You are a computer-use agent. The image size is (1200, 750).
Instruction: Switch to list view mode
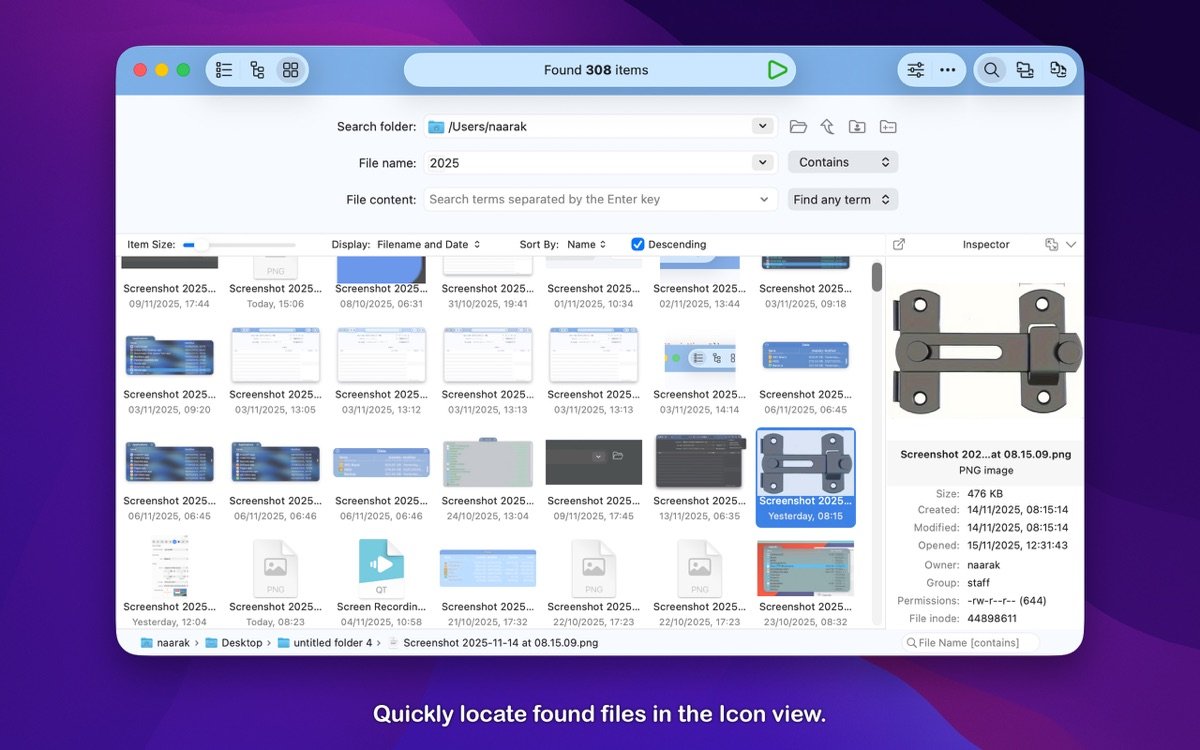tap(224, 70)
